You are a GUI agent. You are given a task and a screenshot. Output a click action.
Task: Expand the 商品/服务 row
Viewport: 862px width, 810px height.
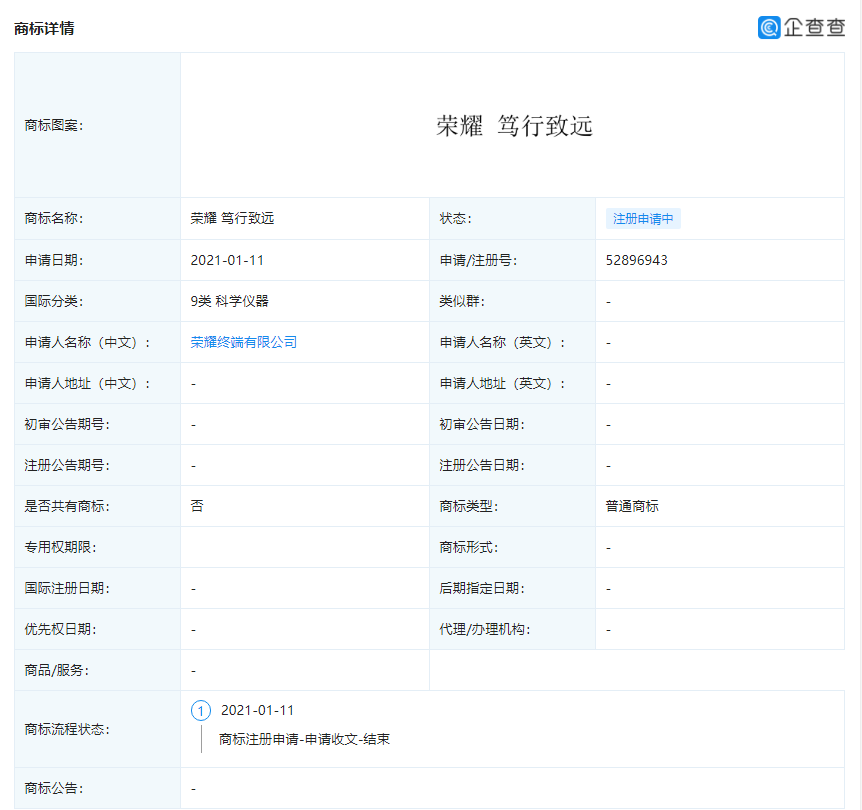[x=193, y=670]
